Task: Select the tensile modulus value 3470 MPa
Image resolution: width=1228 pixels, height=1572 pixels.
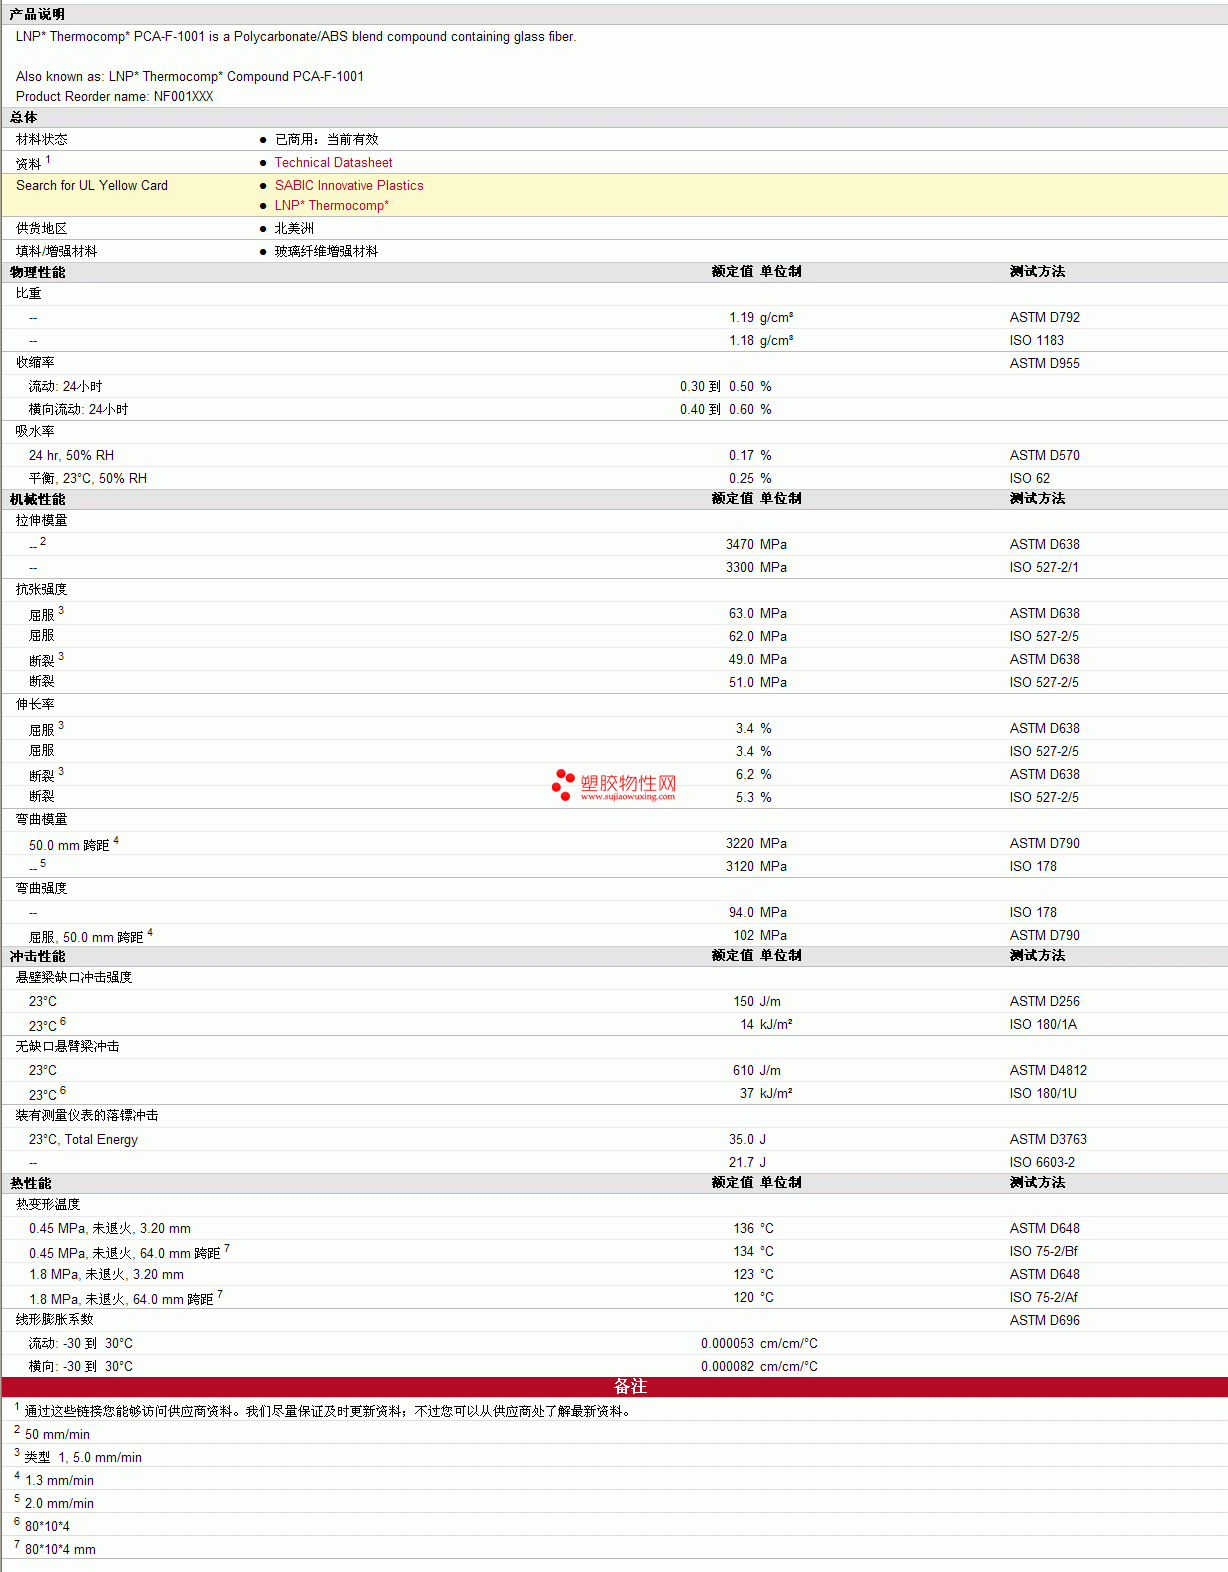Action: pyautogui.click(x=756, y=544)
